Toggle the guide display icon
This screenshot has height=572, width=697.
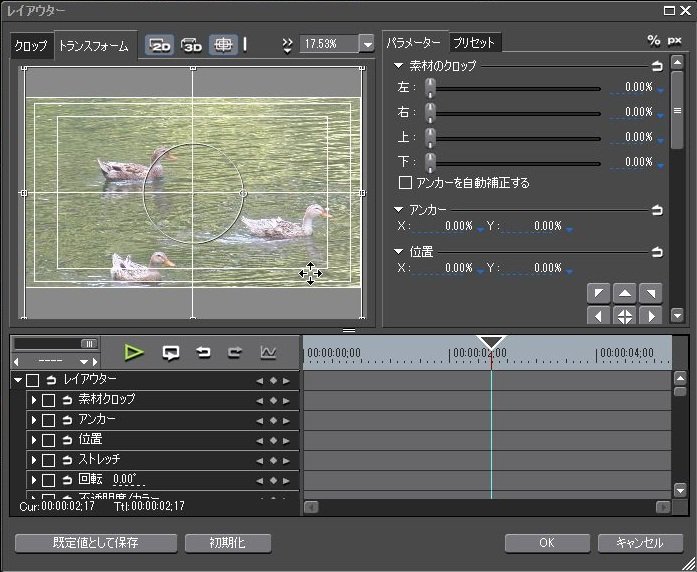point(222,45)
